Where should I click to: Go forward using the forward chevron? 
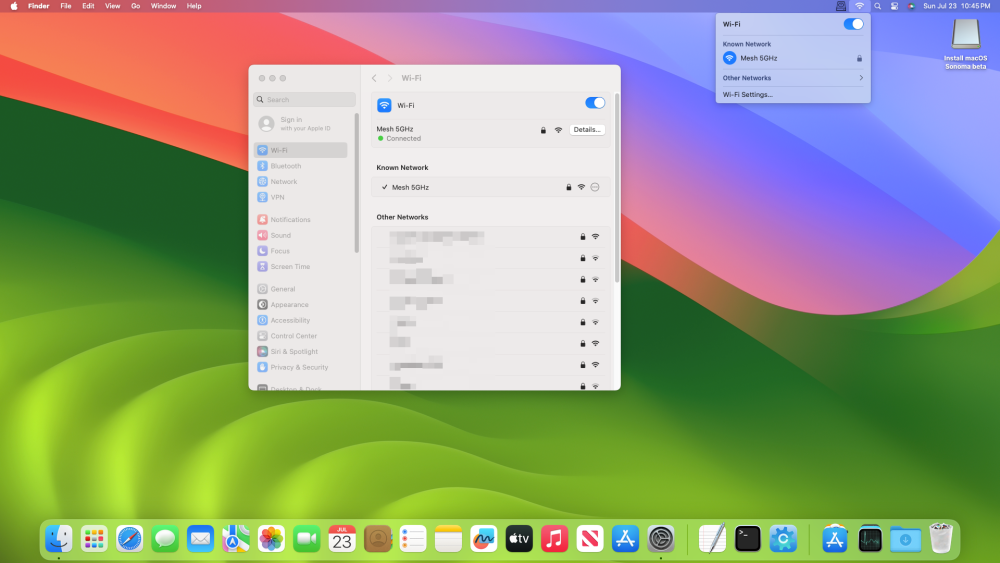click(x=390, y=78)
